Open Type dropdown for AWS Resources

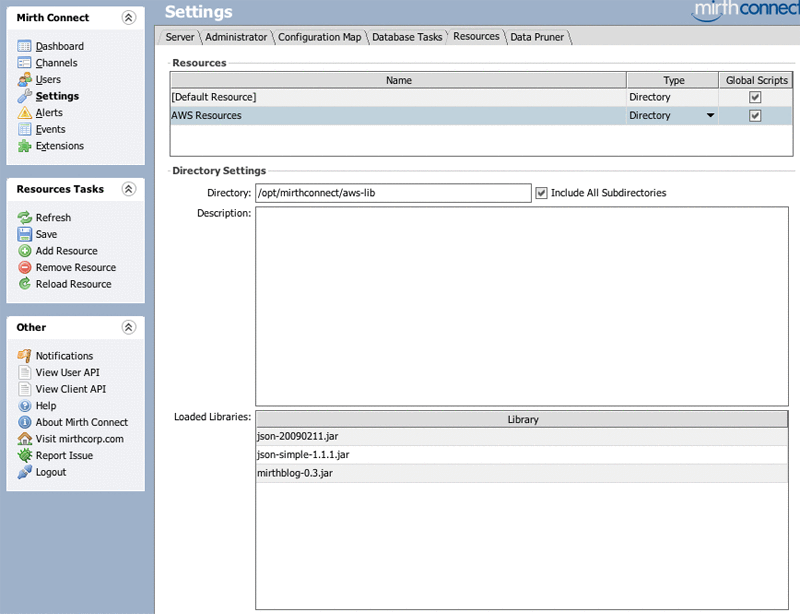pos(710,115)
